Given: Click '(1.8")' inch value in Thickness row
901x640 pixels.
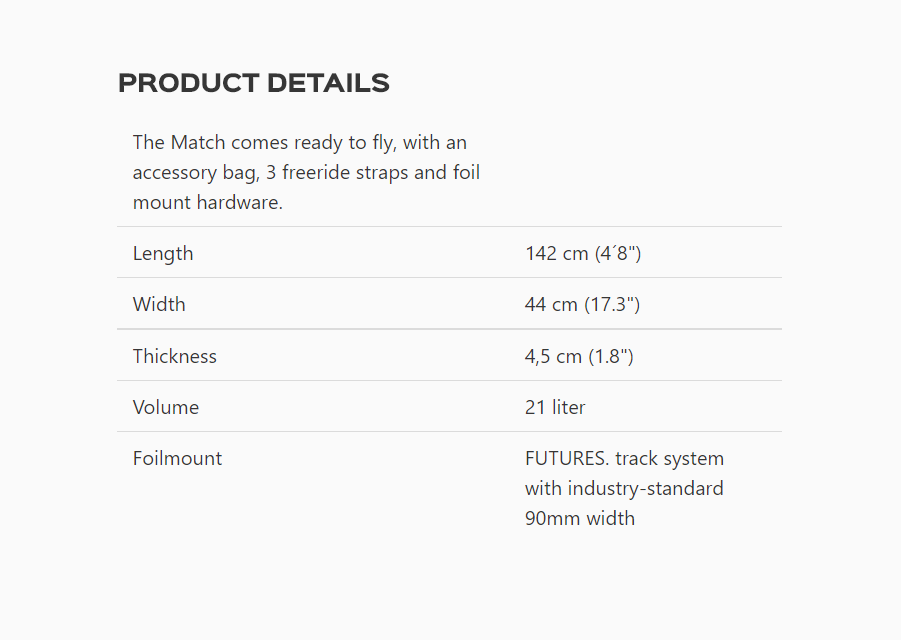Looking at the screenshot, I should pyautogui.click(x=611, y=356).
